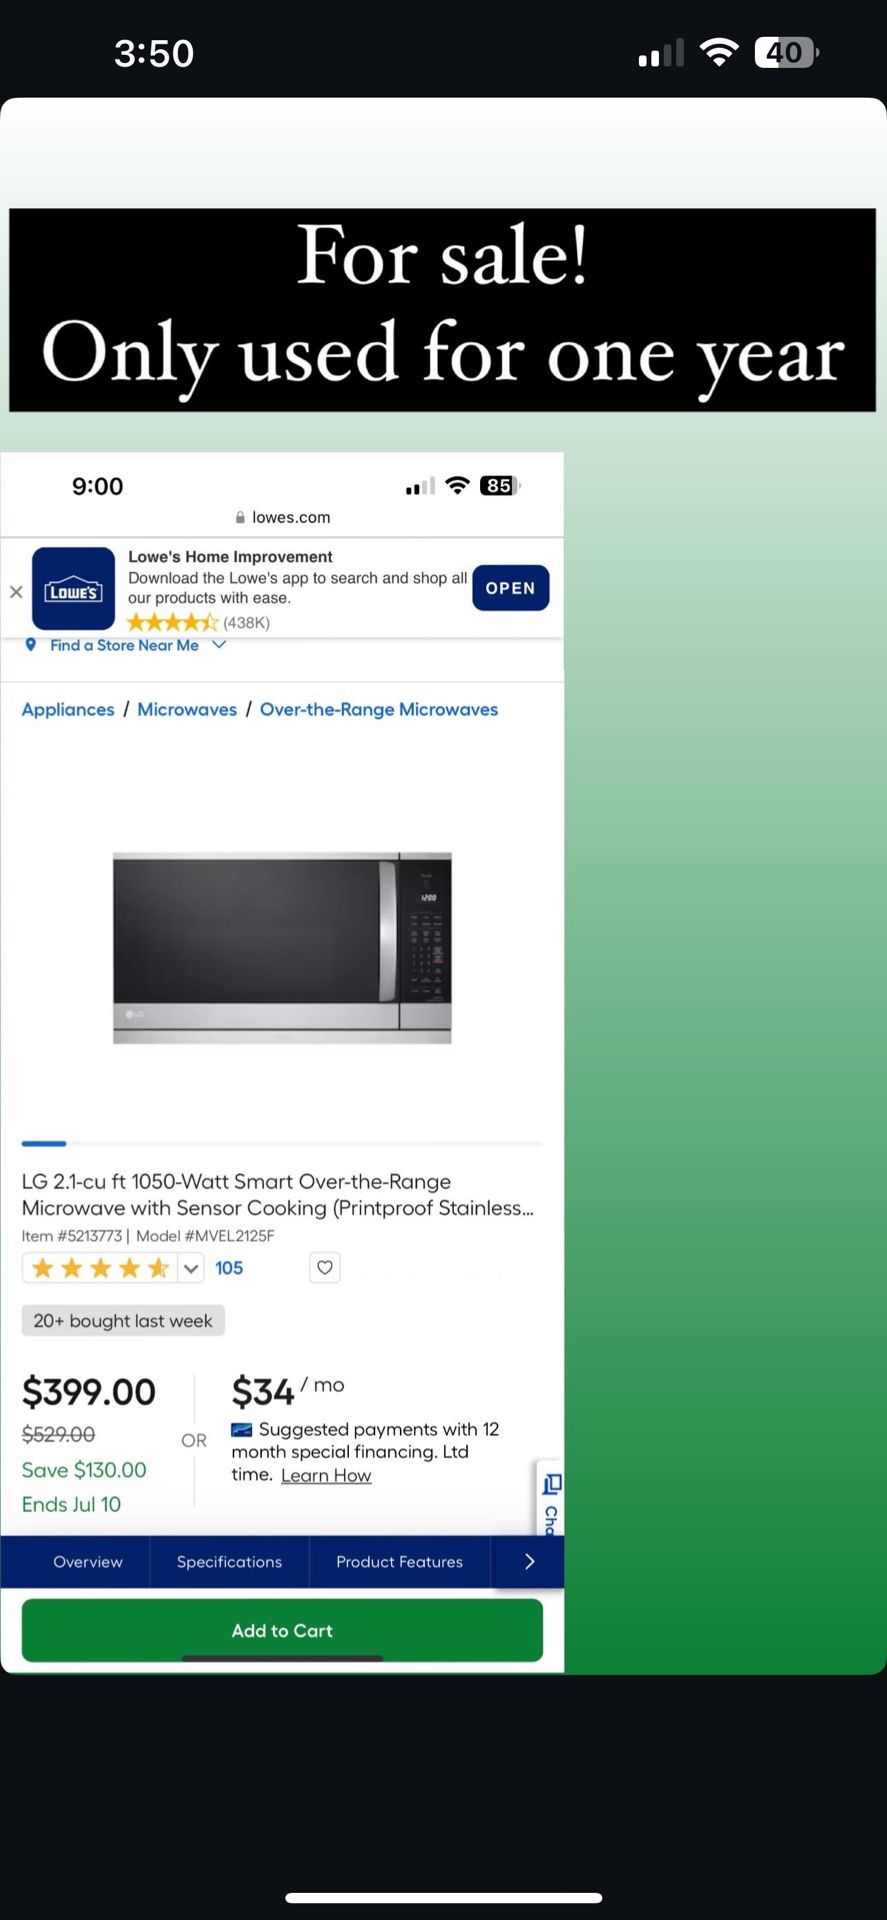Switch to the Specifications tab
Viewport: 887px width, 1920px height.
(x=229, y=1562)
